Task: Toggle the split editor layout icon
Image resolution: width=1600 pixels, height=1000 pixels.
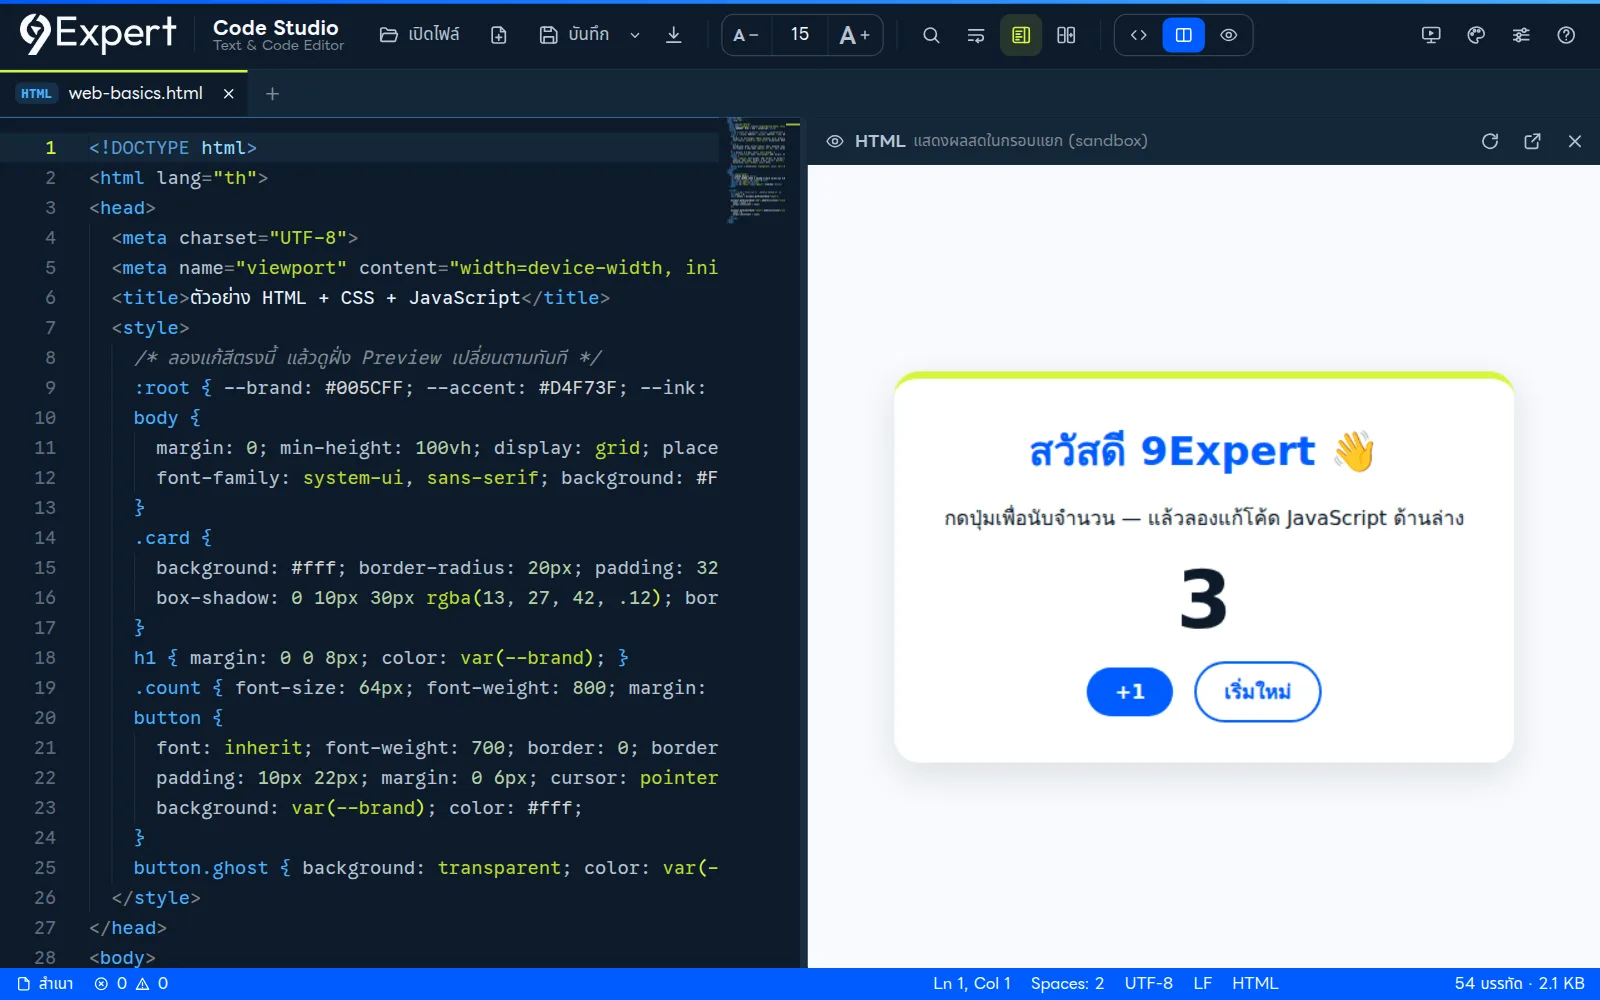Action: pyautogui.click(x=1066, y=35)
